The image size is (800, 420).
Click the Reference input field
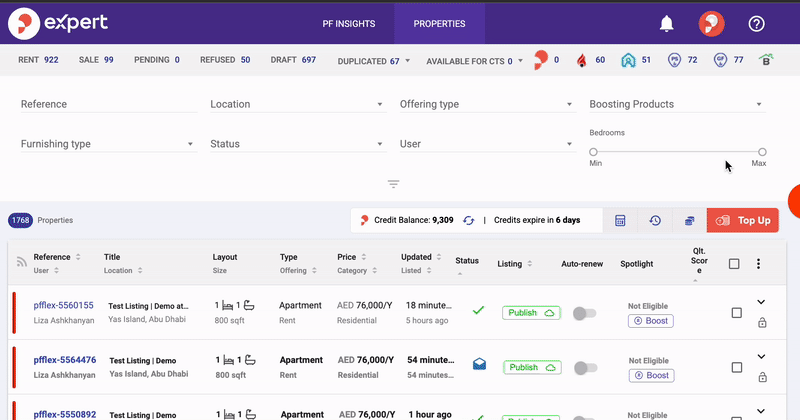point(109,104)
